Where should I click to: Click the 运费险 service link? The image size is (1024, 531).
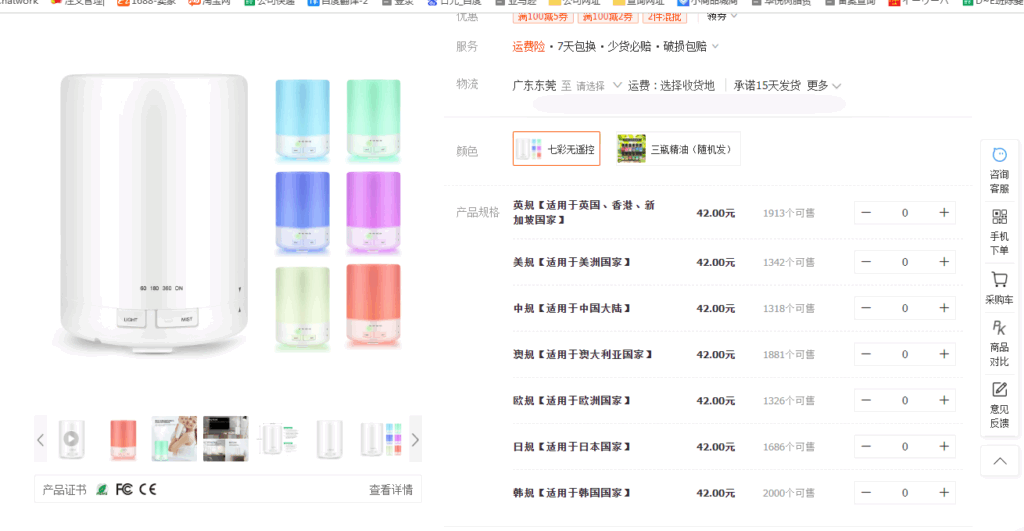click(x=528, y=46)
